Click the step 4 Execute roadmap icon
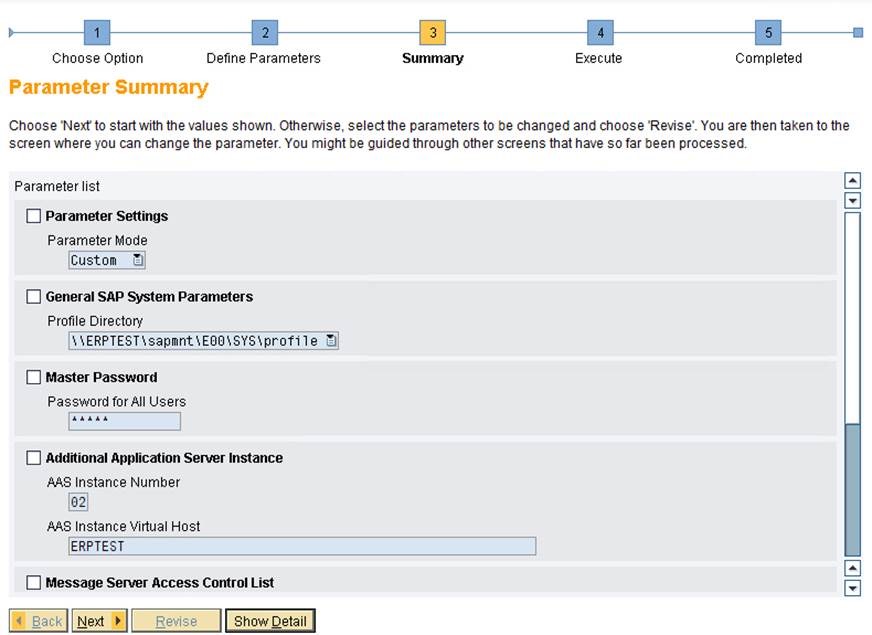The image size is (872, 635). pyautogui.click(x=601, y=33)
